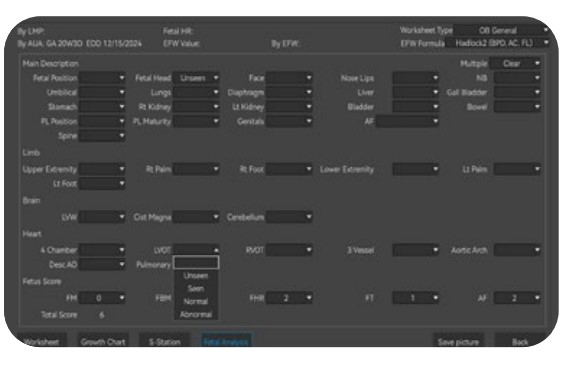Open the FHR score dropdown
This screenshot has width=574, height=366.
pyautogui.click(x=289, y=298)
